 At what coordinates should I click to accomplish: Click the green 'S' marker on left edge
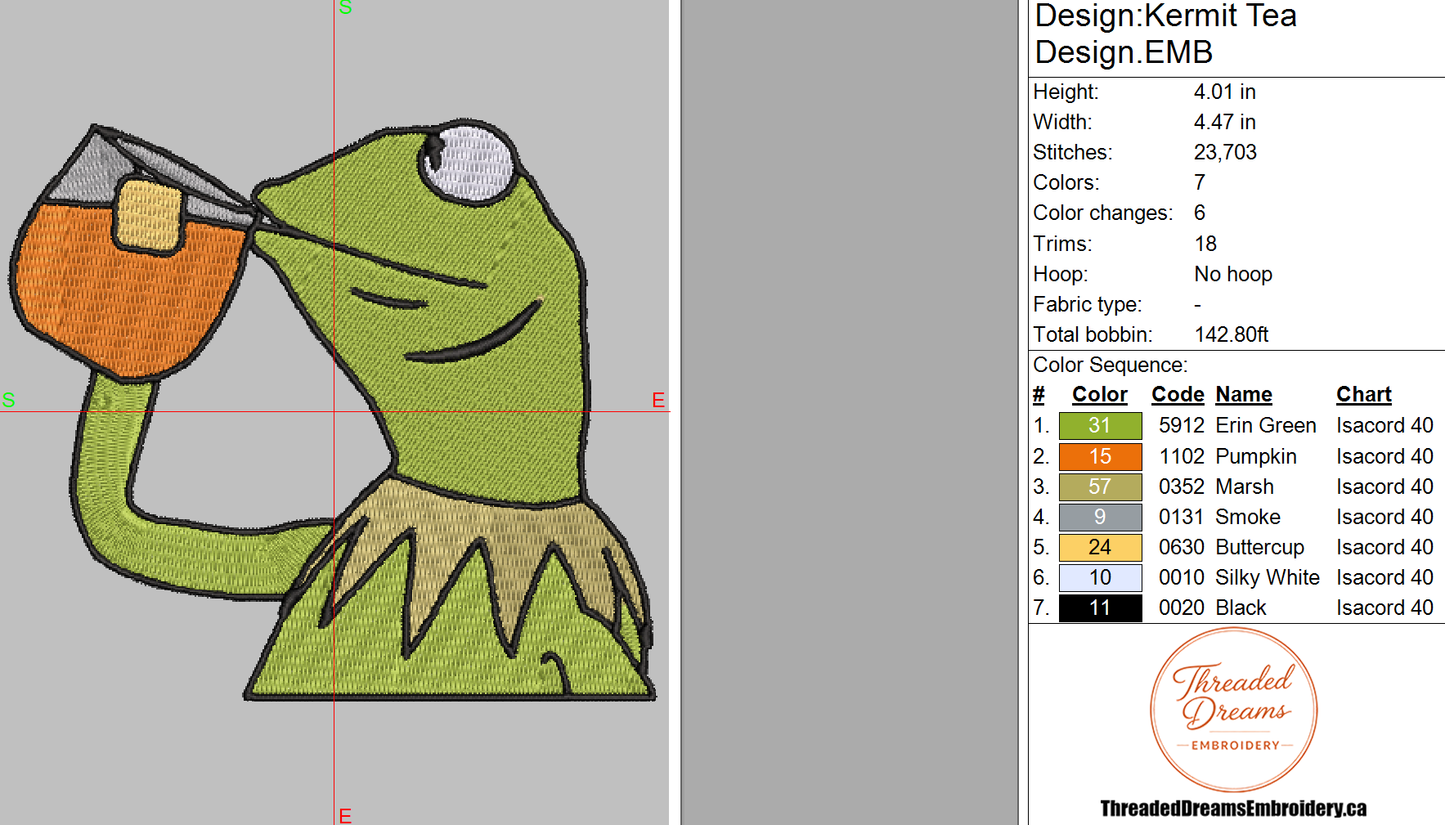coord(8,401)
